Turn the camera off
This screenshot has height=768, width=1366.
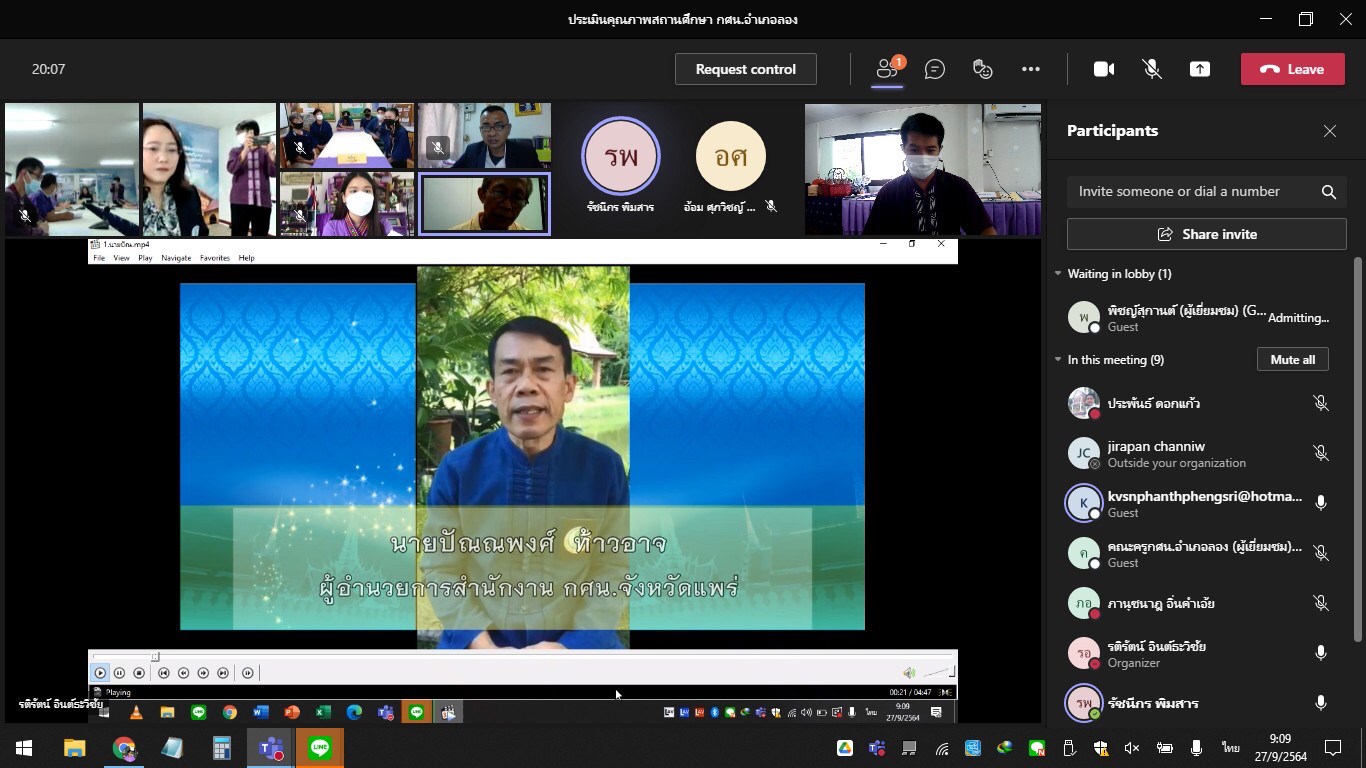1103,69
